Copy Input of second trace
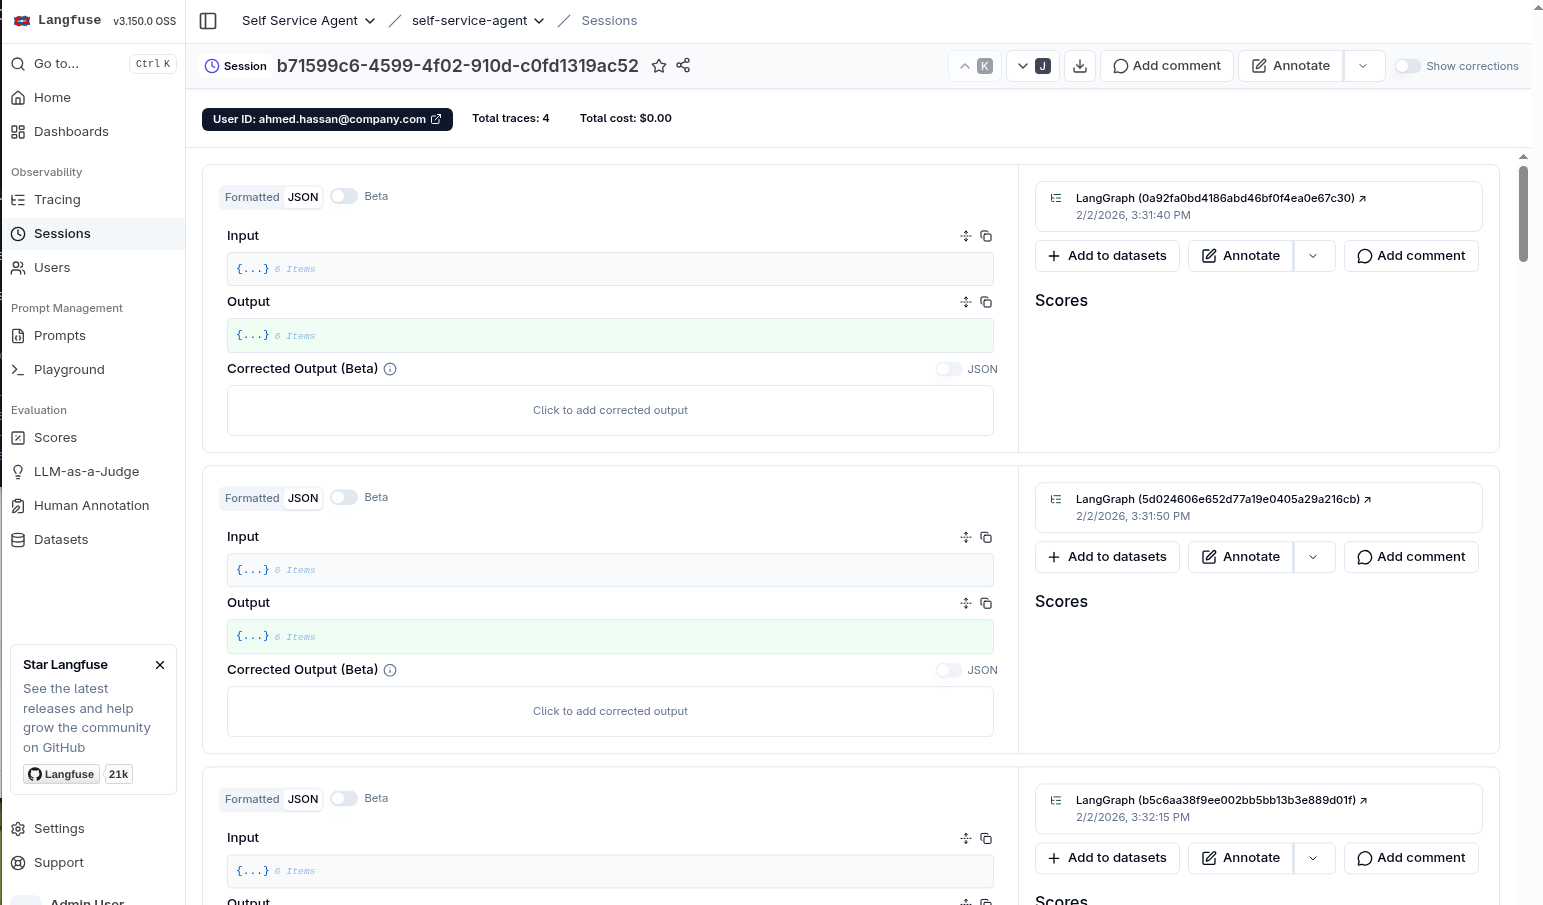 (x=986, y=537)
